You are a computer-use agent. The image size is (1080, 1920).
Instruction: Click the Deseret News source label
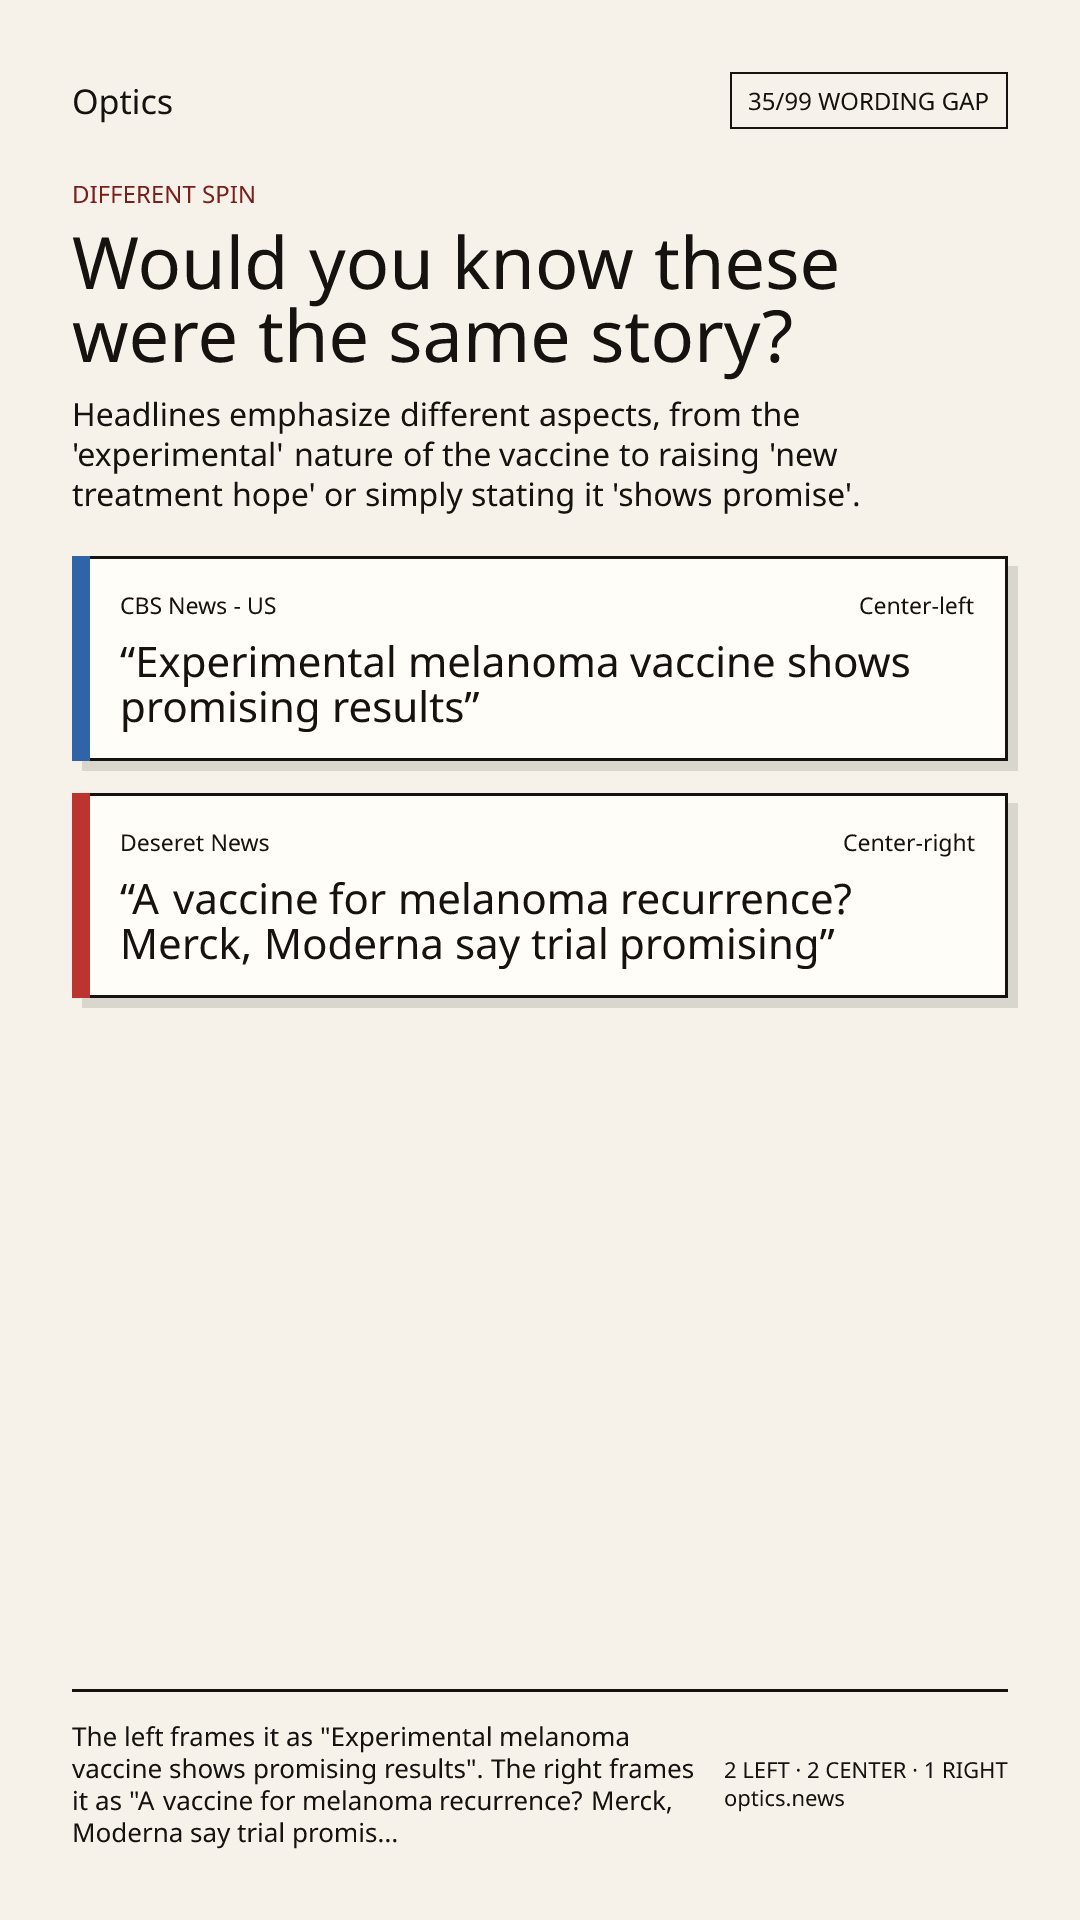click(195, 843)
